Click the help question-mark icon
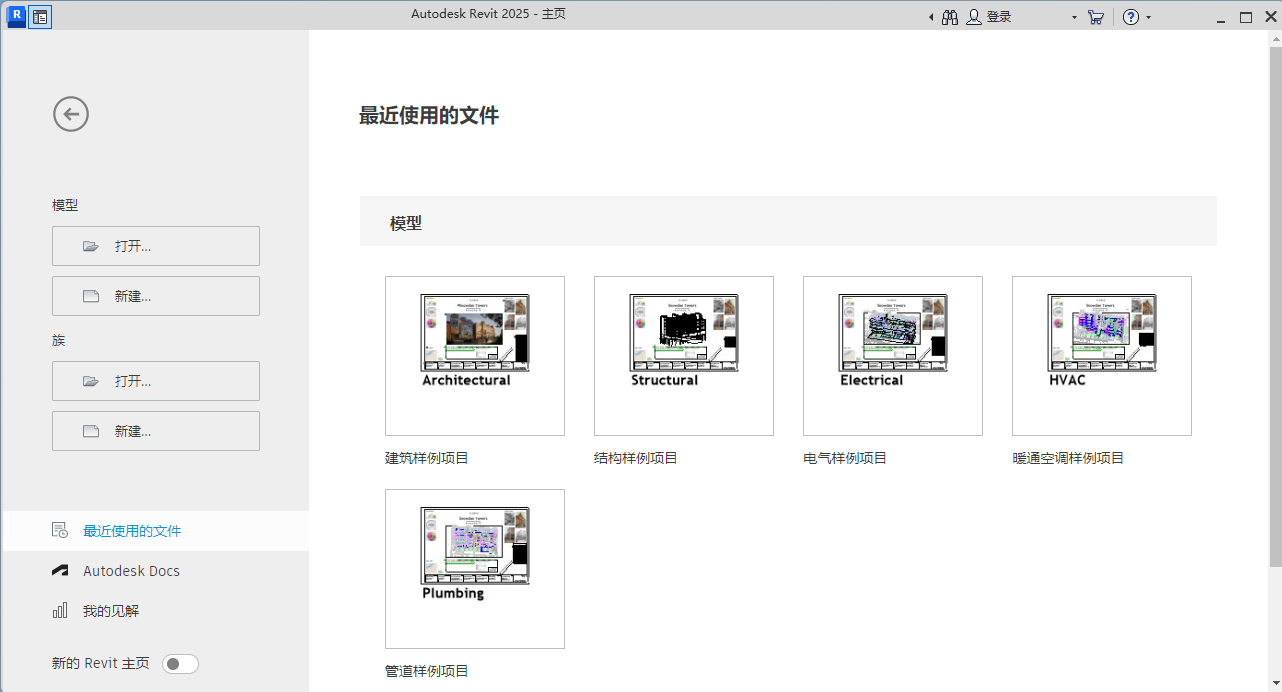The image size is (1282, 692). [1131, 17]
